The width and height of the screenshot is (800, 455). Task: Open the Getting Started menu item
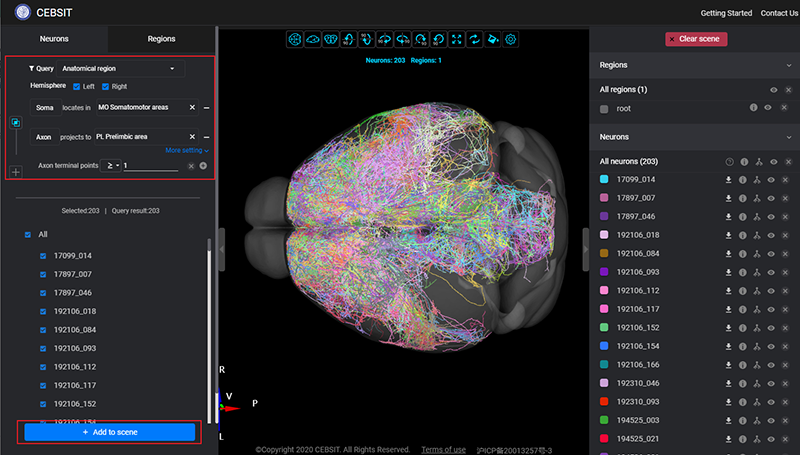point(726,13)
